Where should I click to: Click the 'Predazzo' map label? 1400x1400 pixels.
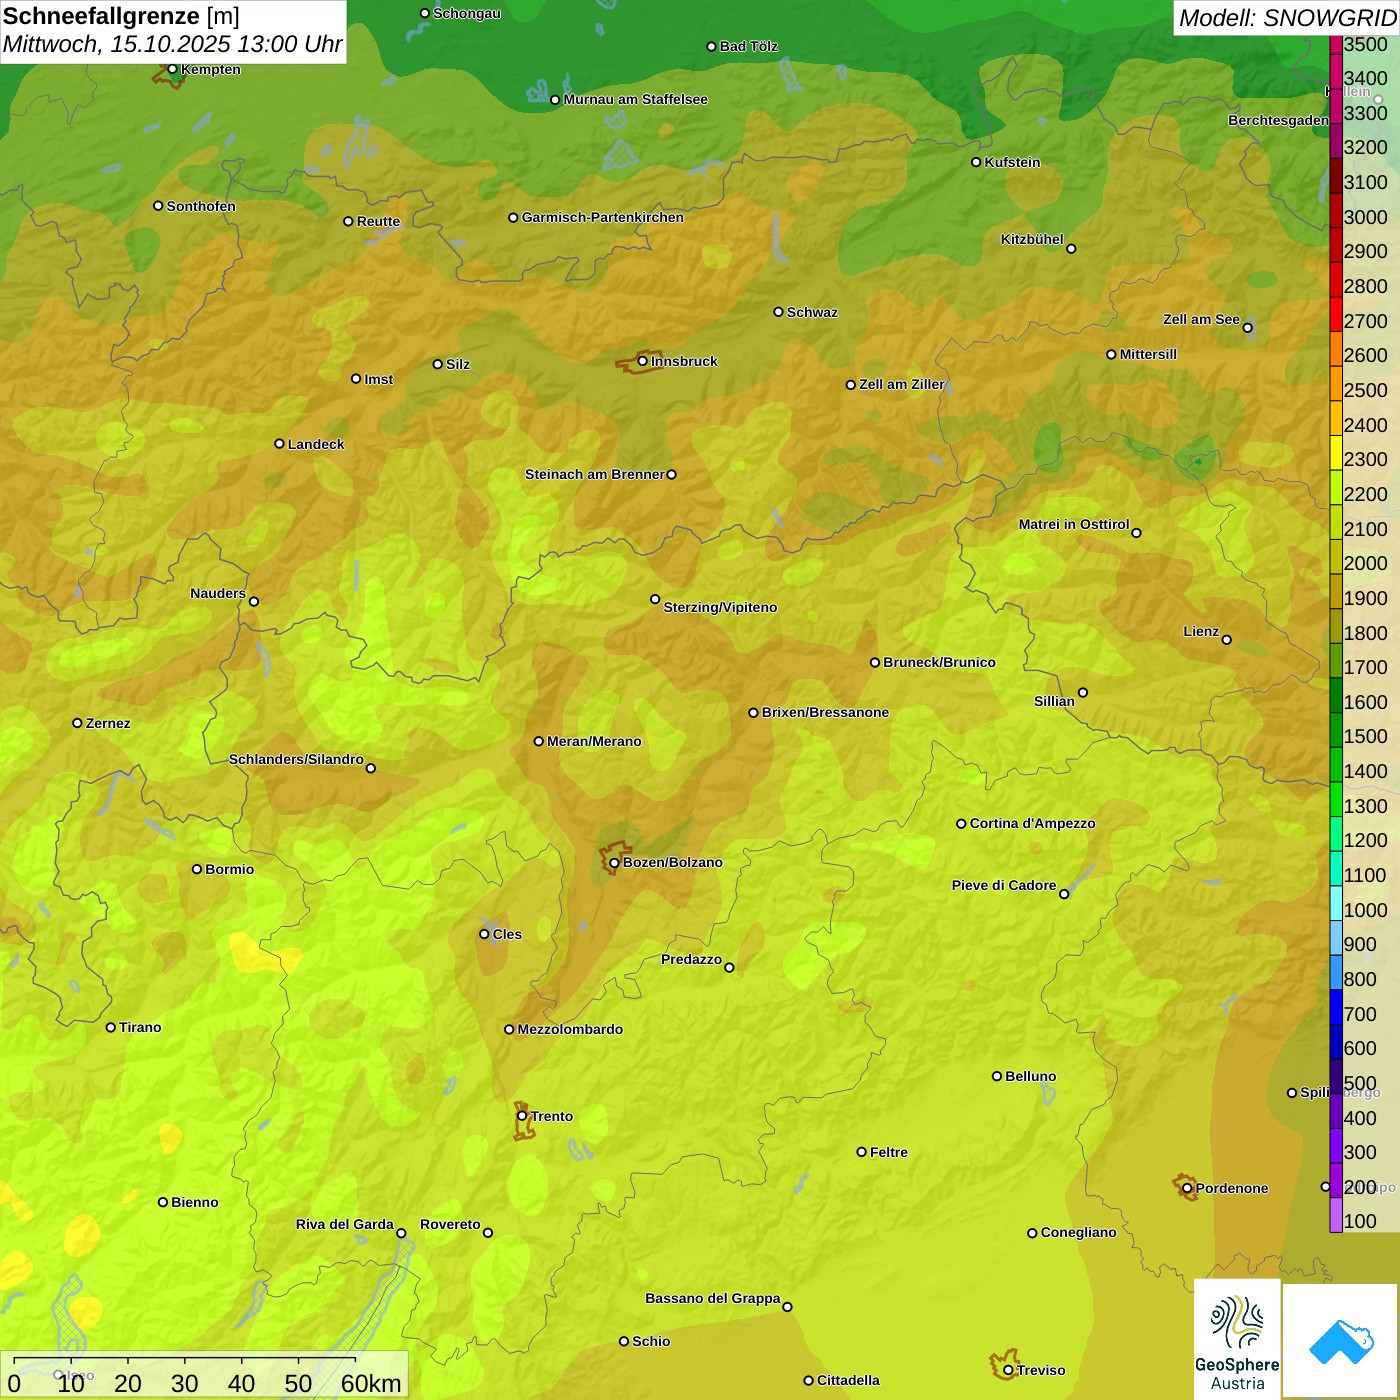(x=691, y=959)
